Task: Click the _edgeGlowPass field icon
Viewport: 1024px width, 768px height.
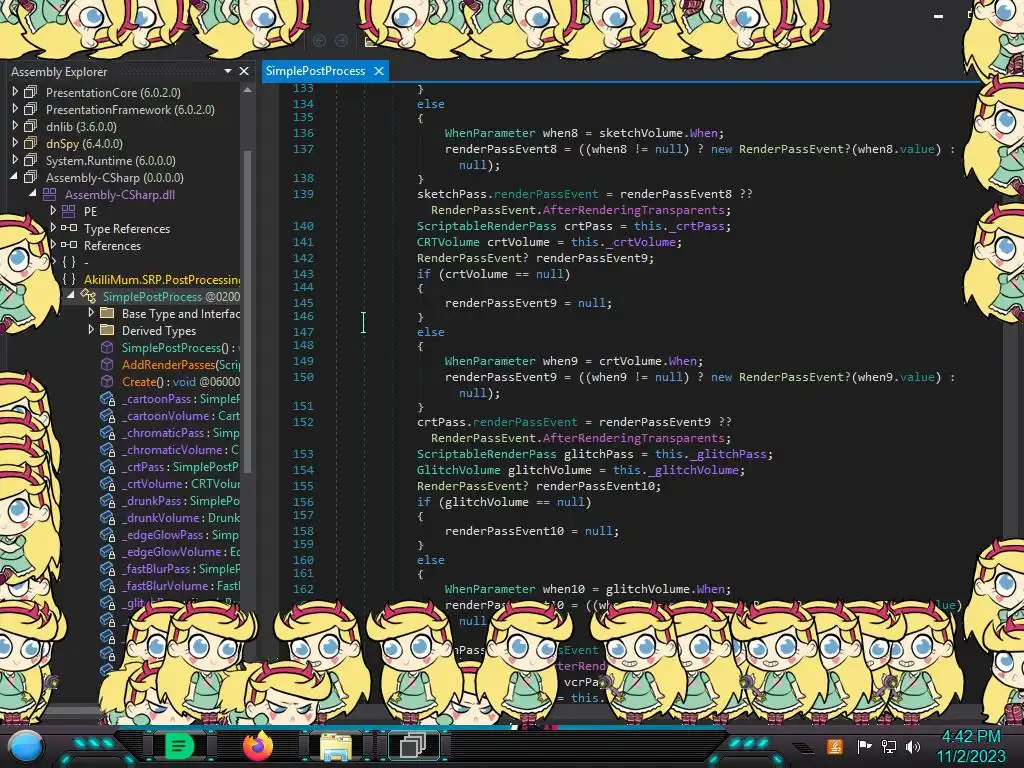Action: (107, 534)
